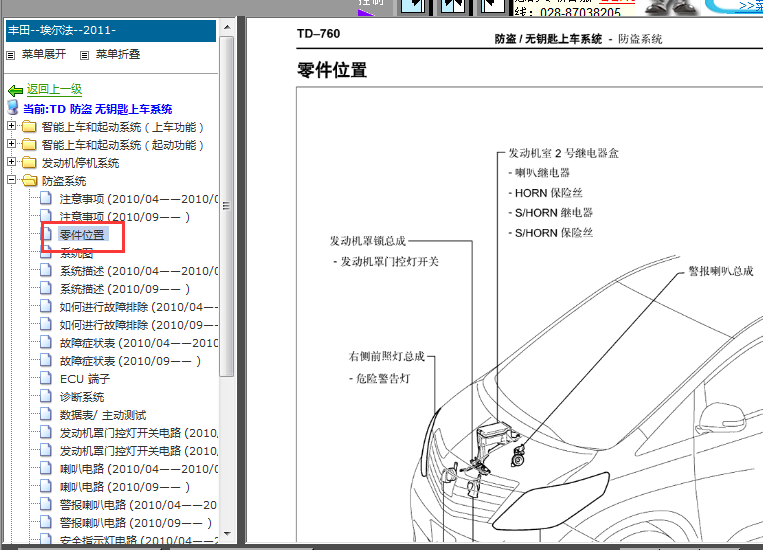Select the 丰田--埃尔法--2011- header entry

[x=111, y=31]
